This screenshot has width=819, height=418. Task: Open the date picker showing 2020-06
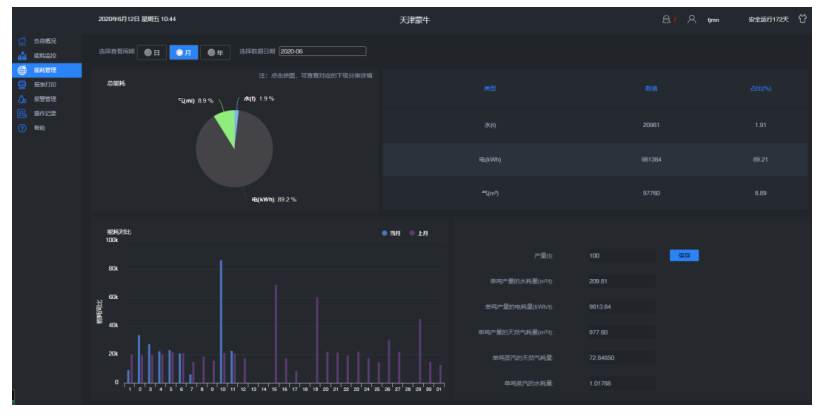(x=321, y=51)
